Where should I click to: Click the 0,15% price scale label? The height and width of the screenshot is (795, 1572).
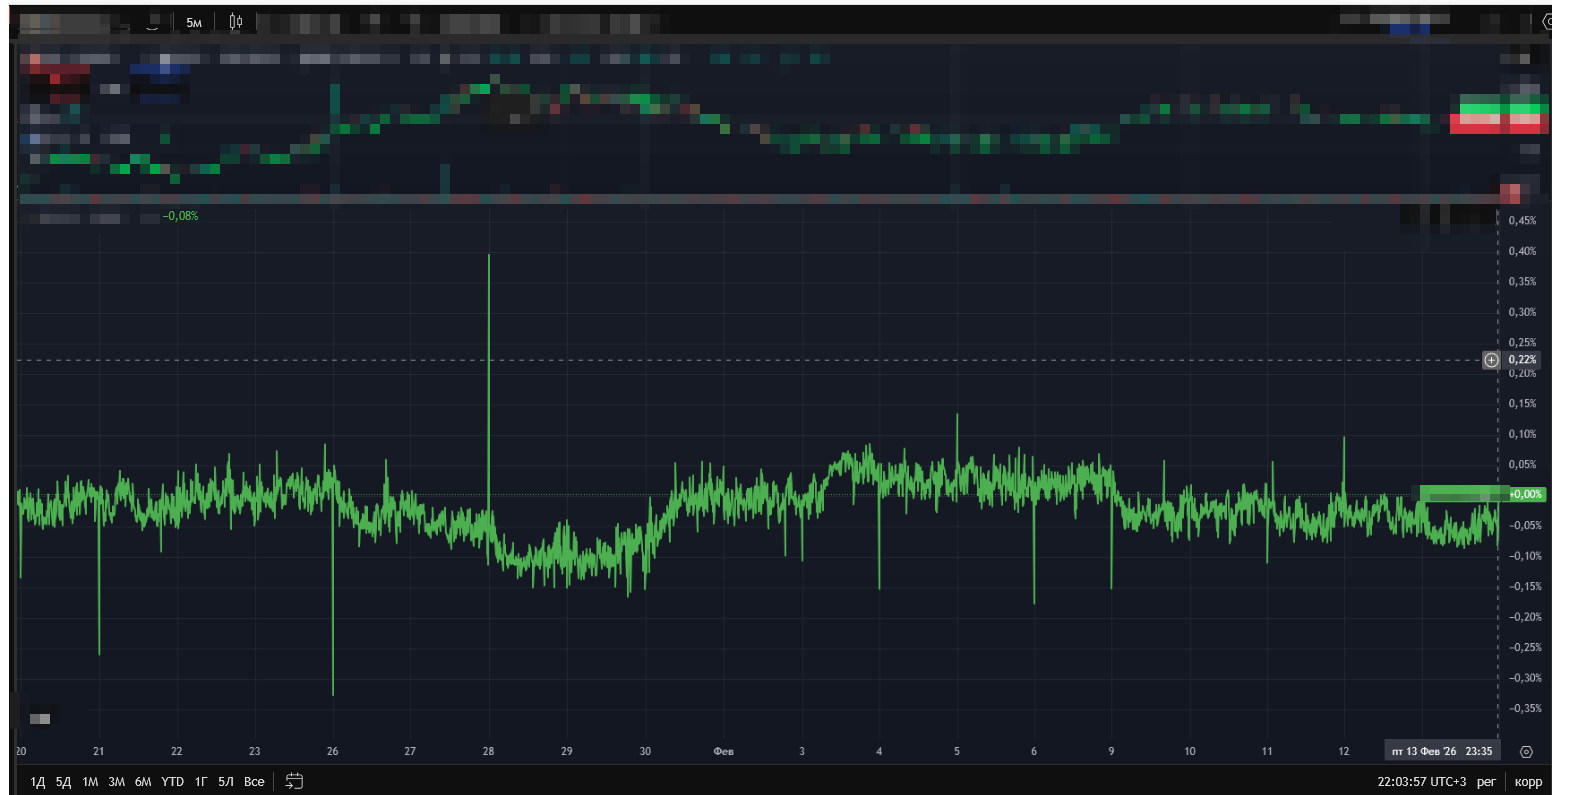1522,404
